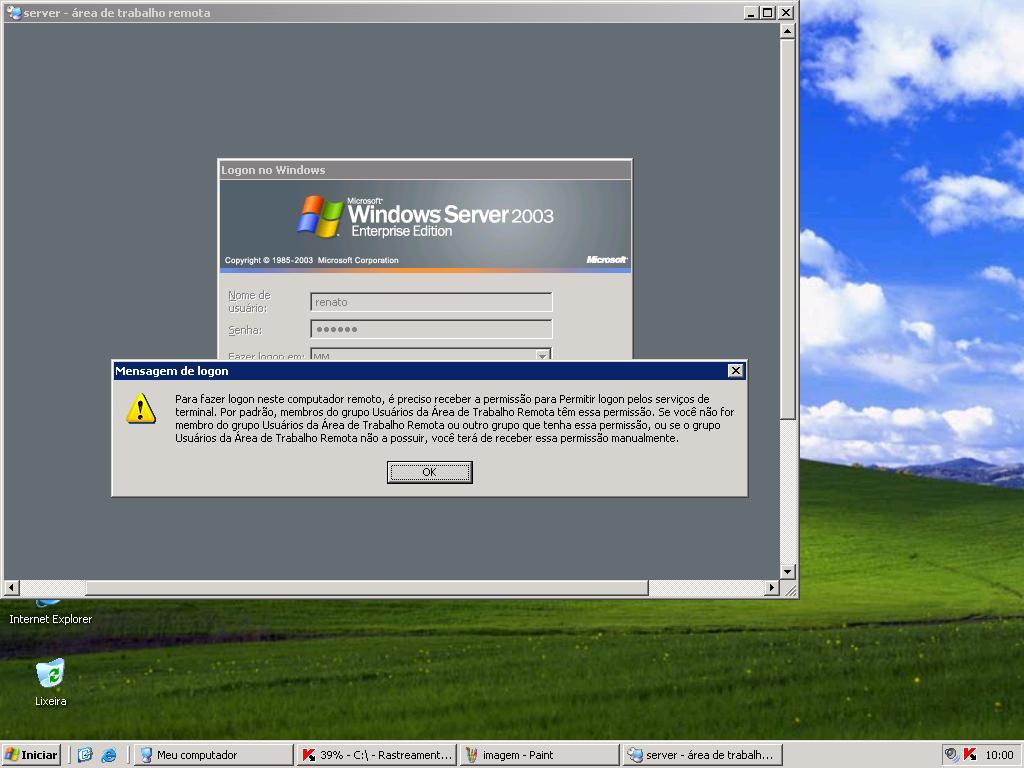Click the Windows flag logo in the logon banner

coord(320,216)
